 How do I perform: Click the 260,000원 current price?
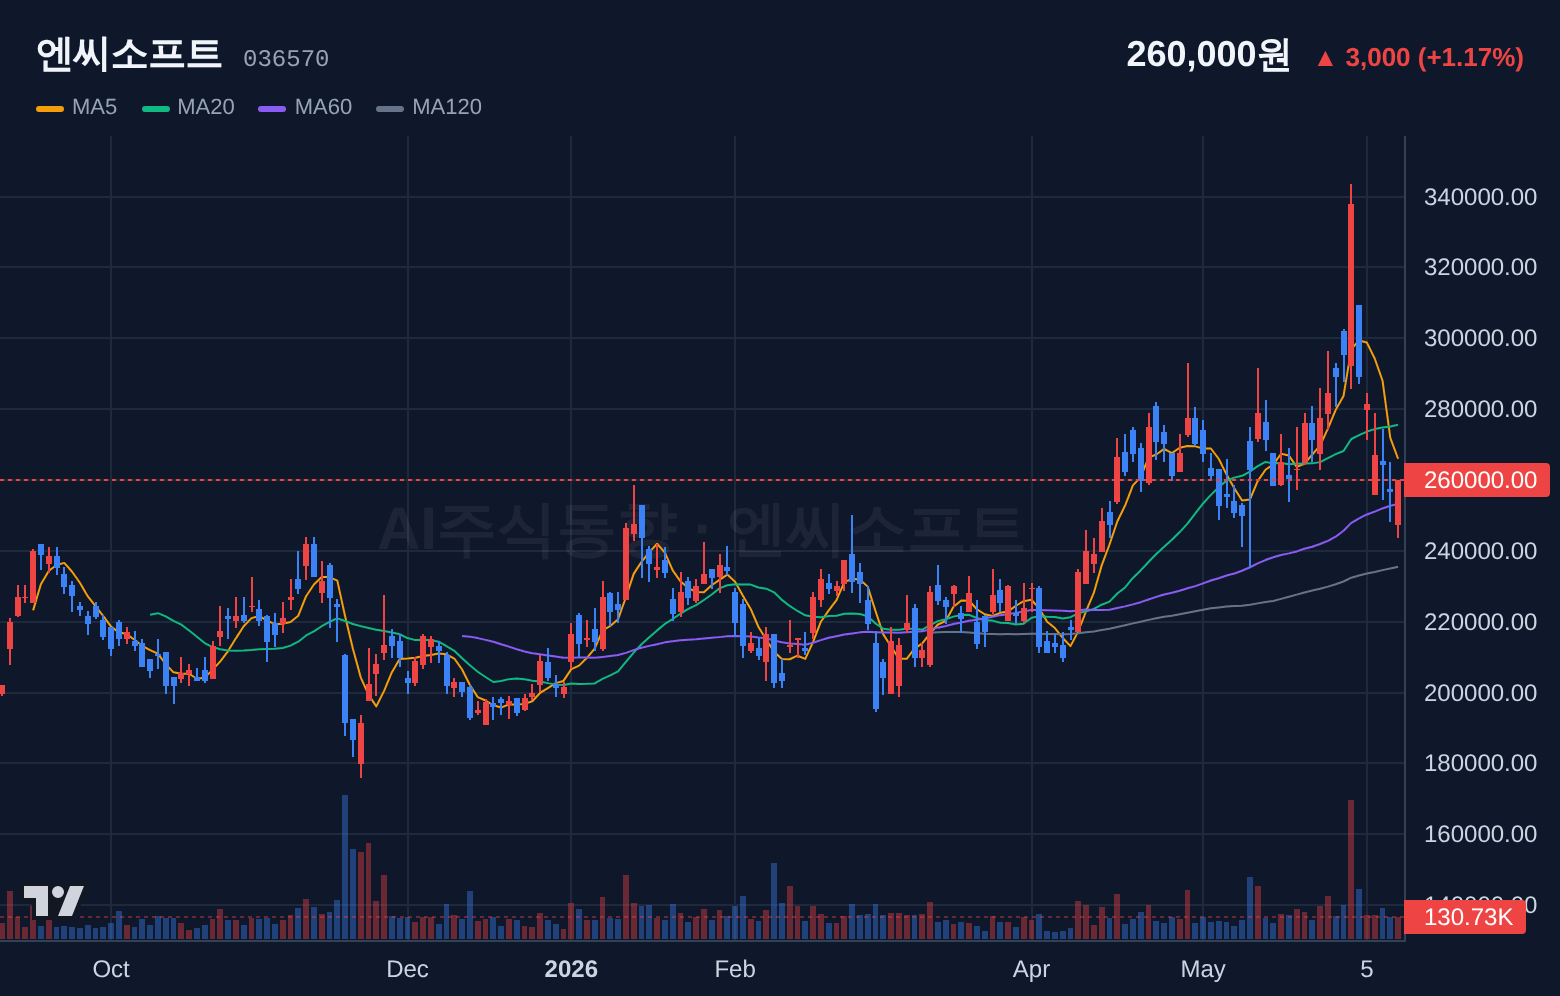coord(1208,55)
